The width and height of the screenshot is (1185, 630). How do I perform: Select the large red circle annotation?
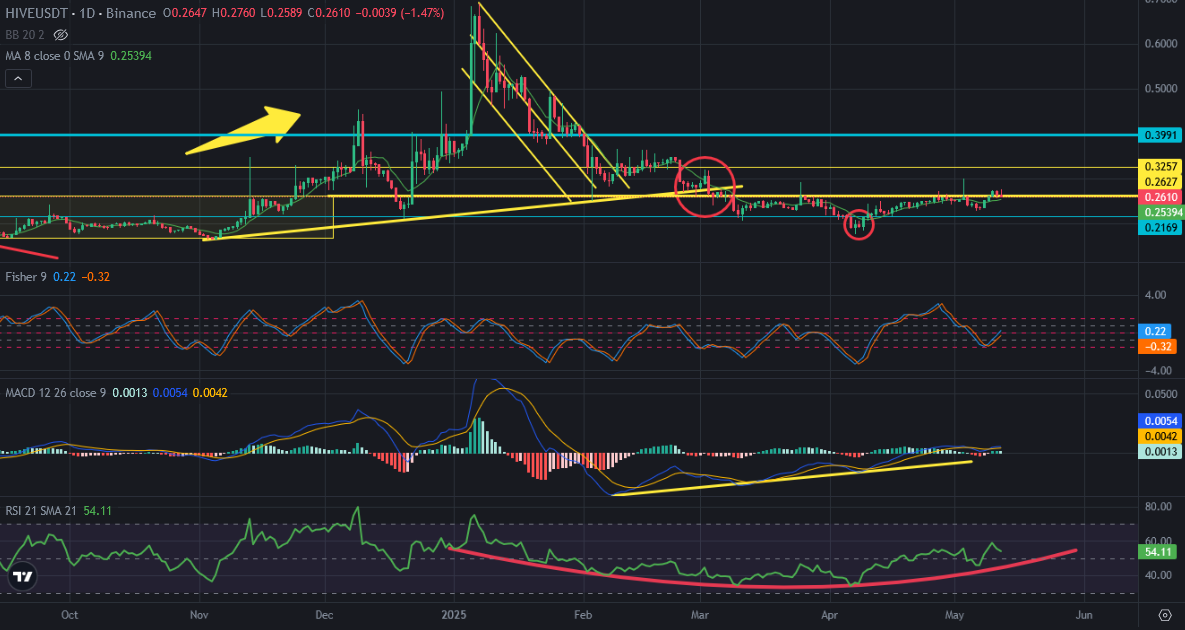pyautogui.click(x=704, y=187)
